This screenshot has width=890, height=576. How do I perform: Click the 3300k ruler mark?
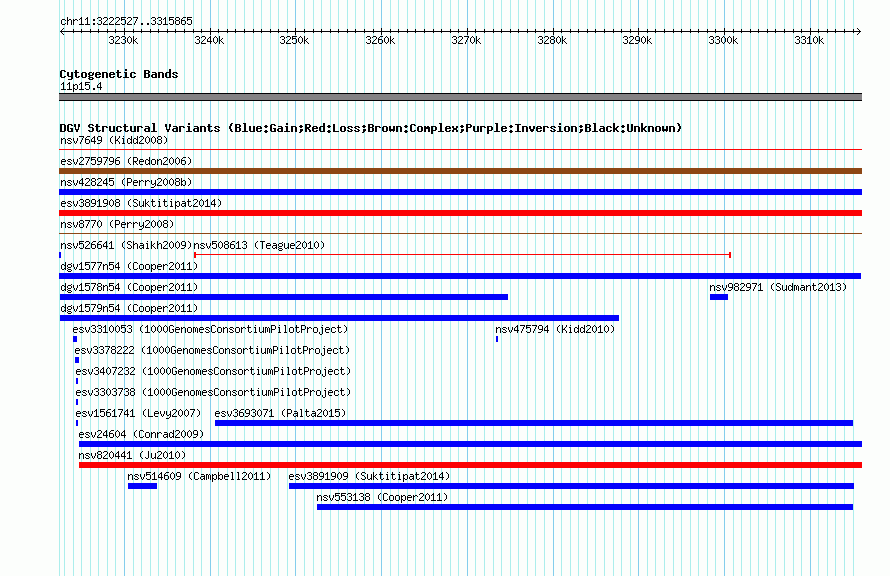coord(723,40)
